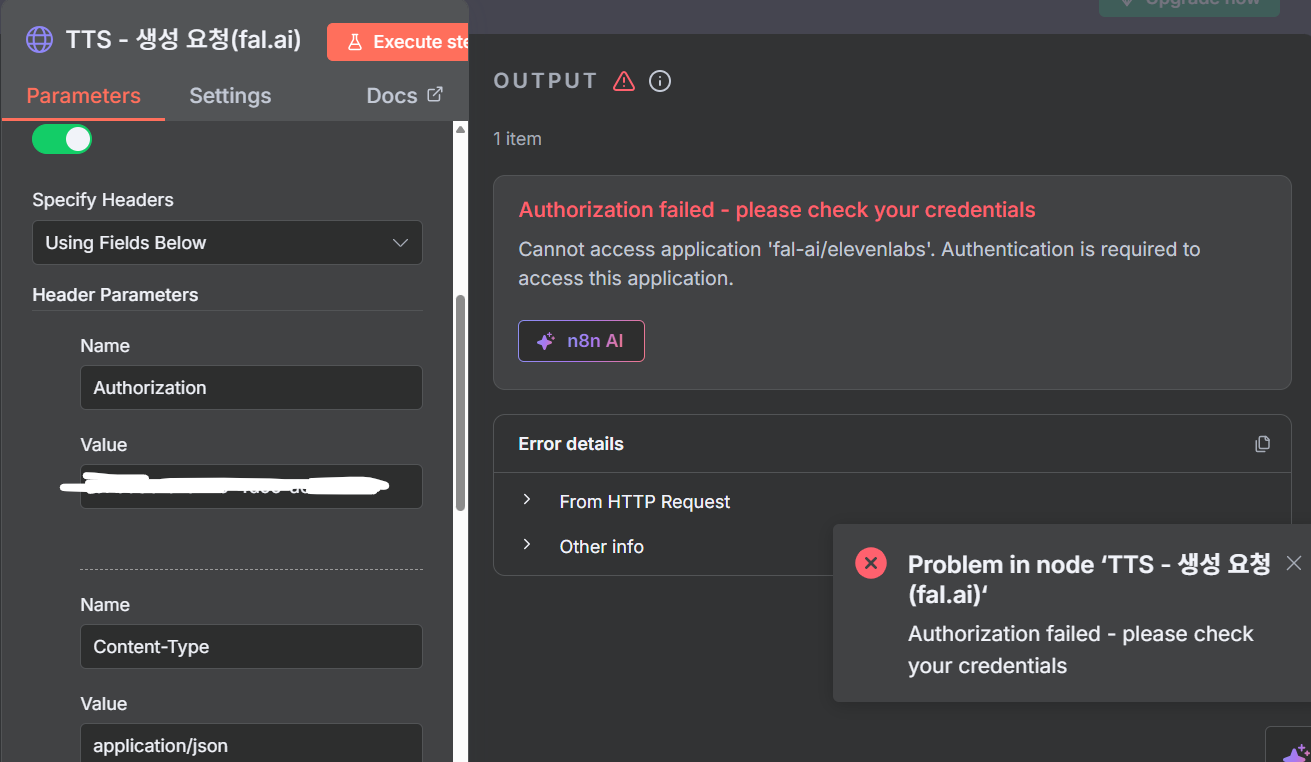Expand the From HTTP Request section

(527, 501)
